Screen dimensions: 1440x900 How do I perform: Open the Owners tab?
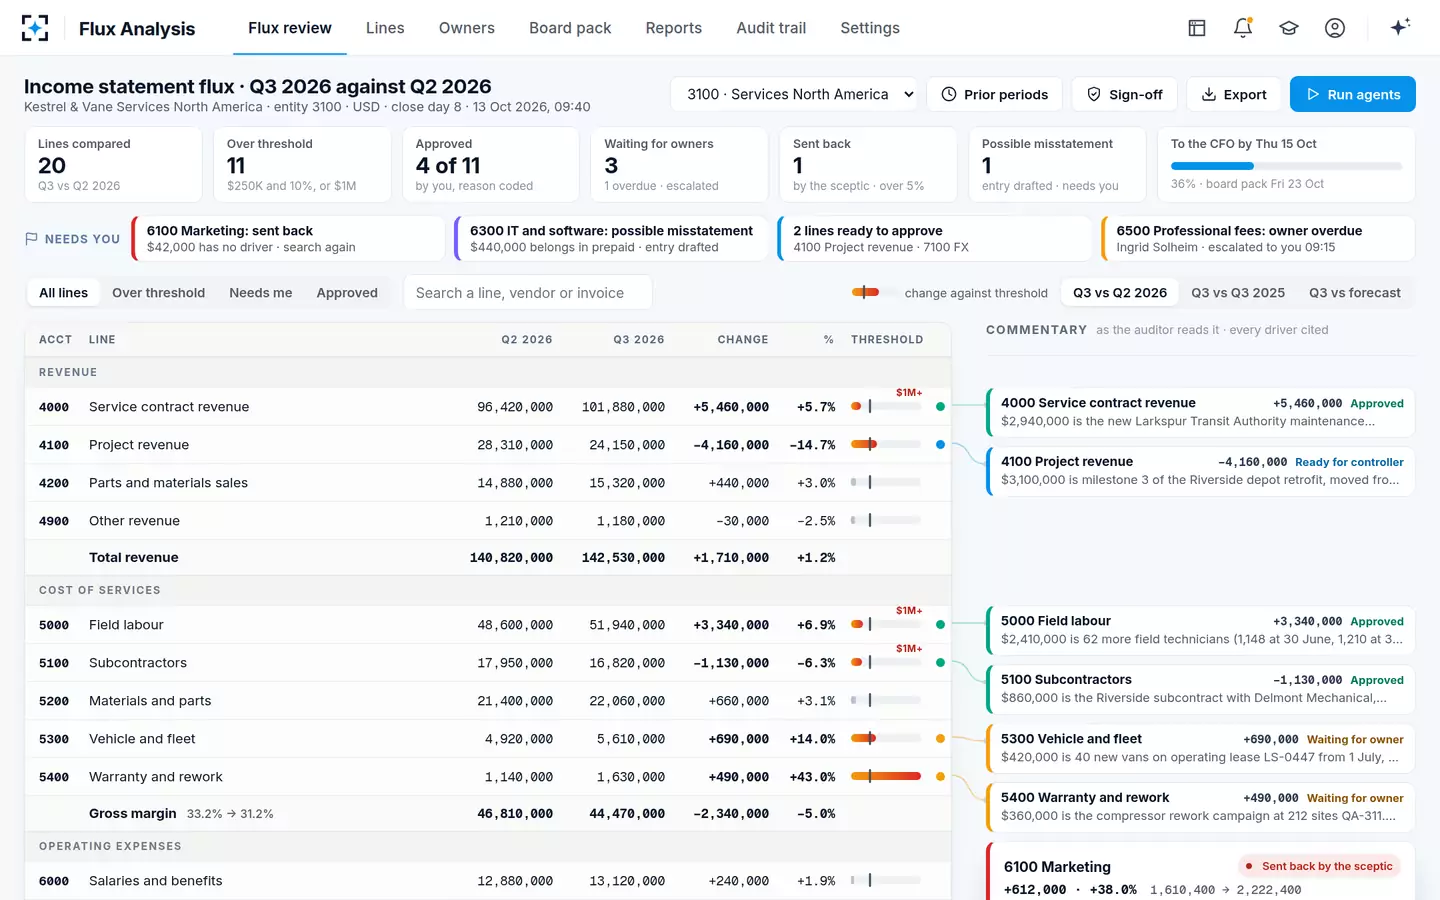click(x=467, y=28)
